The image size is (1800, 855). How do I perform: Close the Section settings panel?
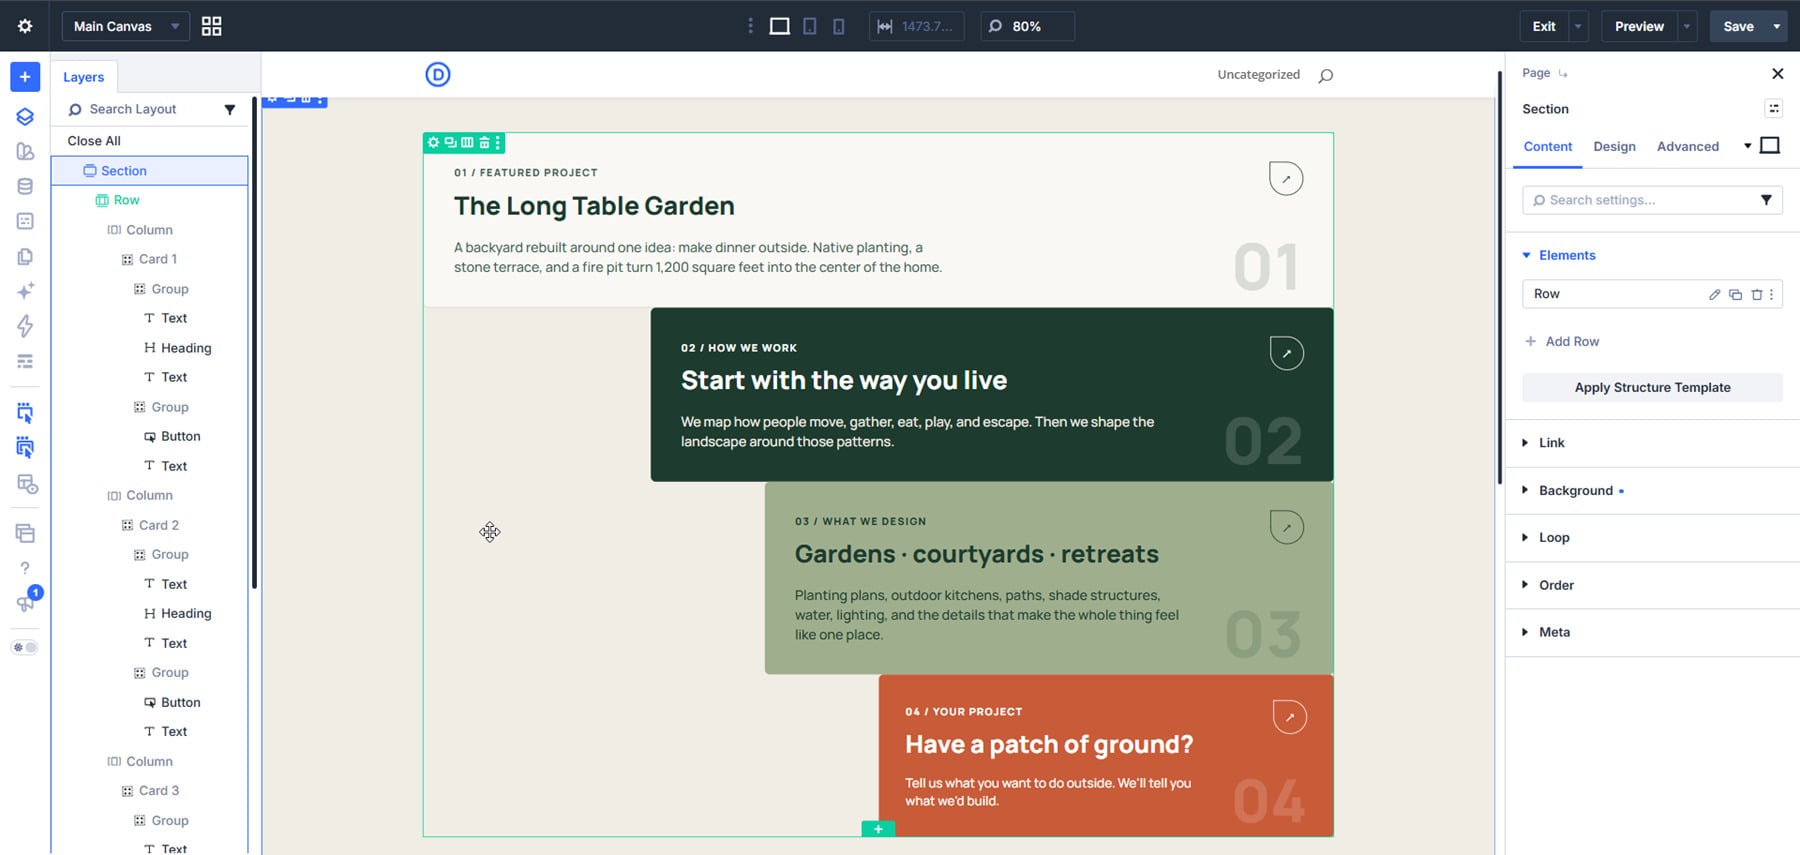pyautogui.click(x=1777, y=73)
